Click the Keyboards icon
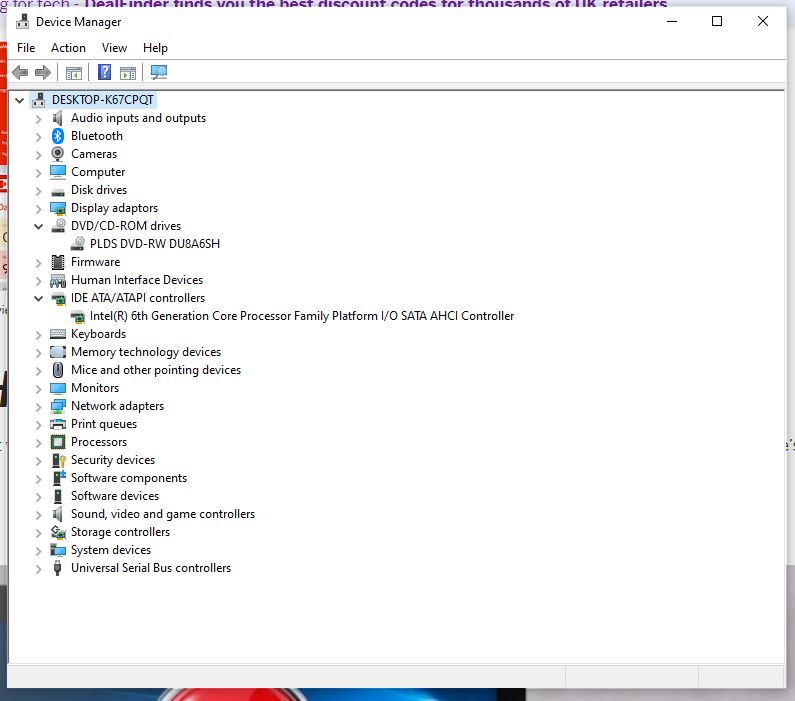The width and height of the screenshot is (795, 701). [58, 334]
